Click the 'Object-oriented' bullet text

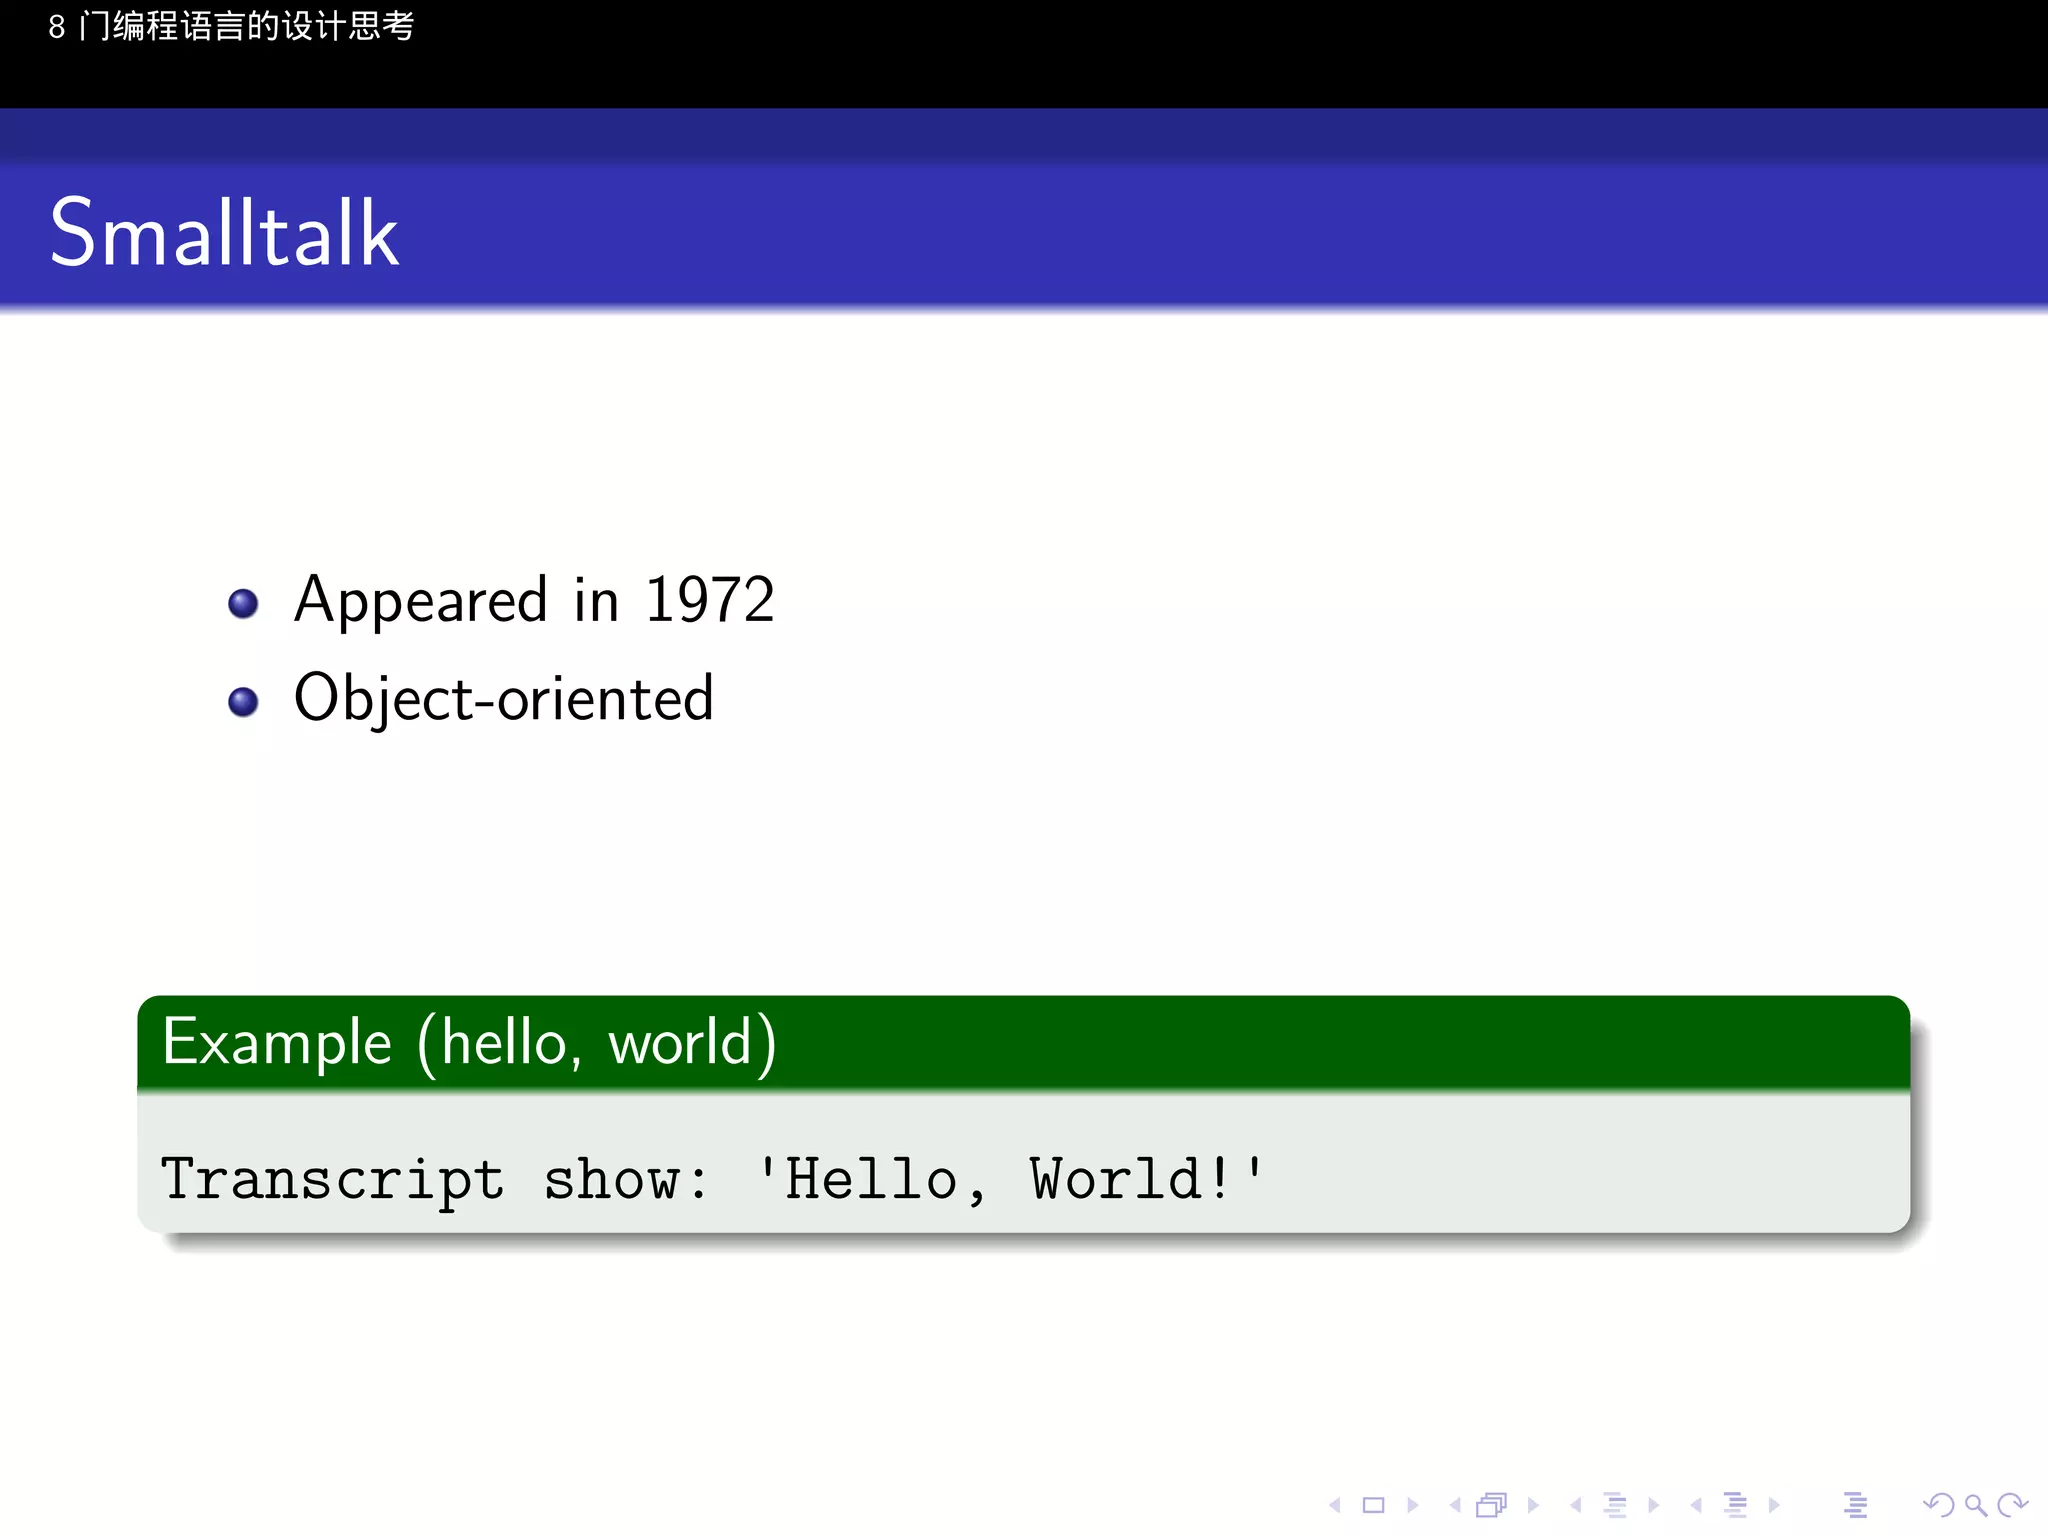tap(504, 699)
